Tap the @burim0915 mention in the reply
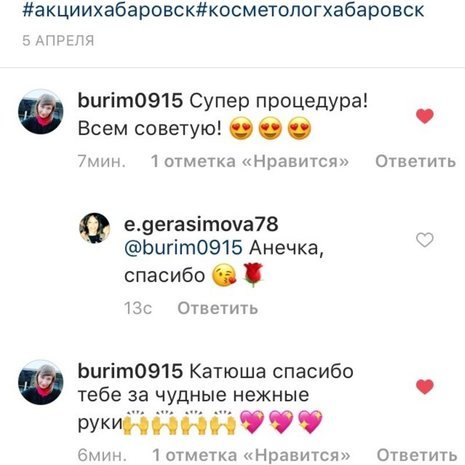 click(183, 248)
